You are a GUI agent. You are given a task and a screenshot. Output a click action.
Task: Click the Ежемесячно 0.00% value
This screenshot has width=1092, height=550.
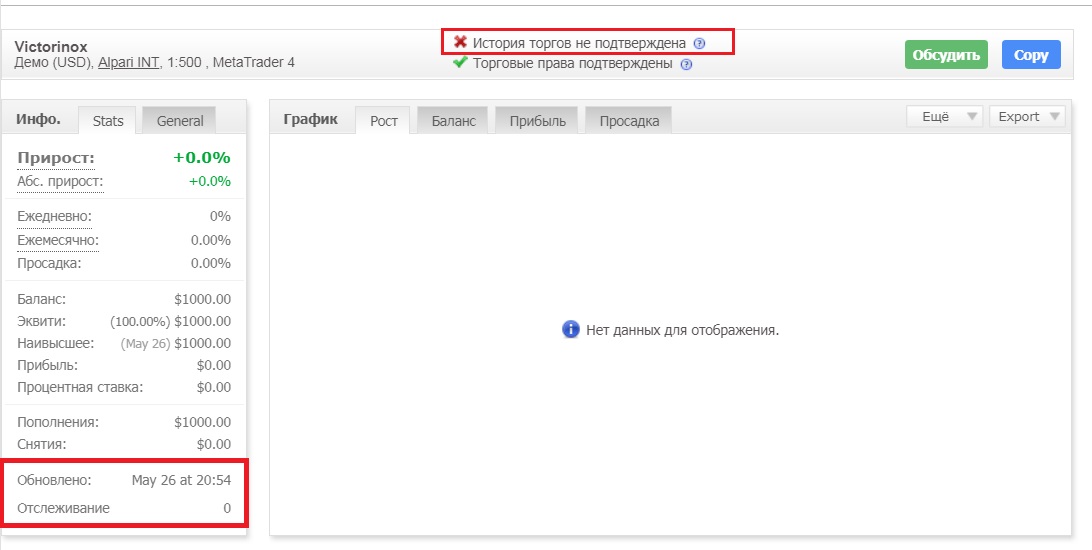pyautogui.click(x=211, y=240)
